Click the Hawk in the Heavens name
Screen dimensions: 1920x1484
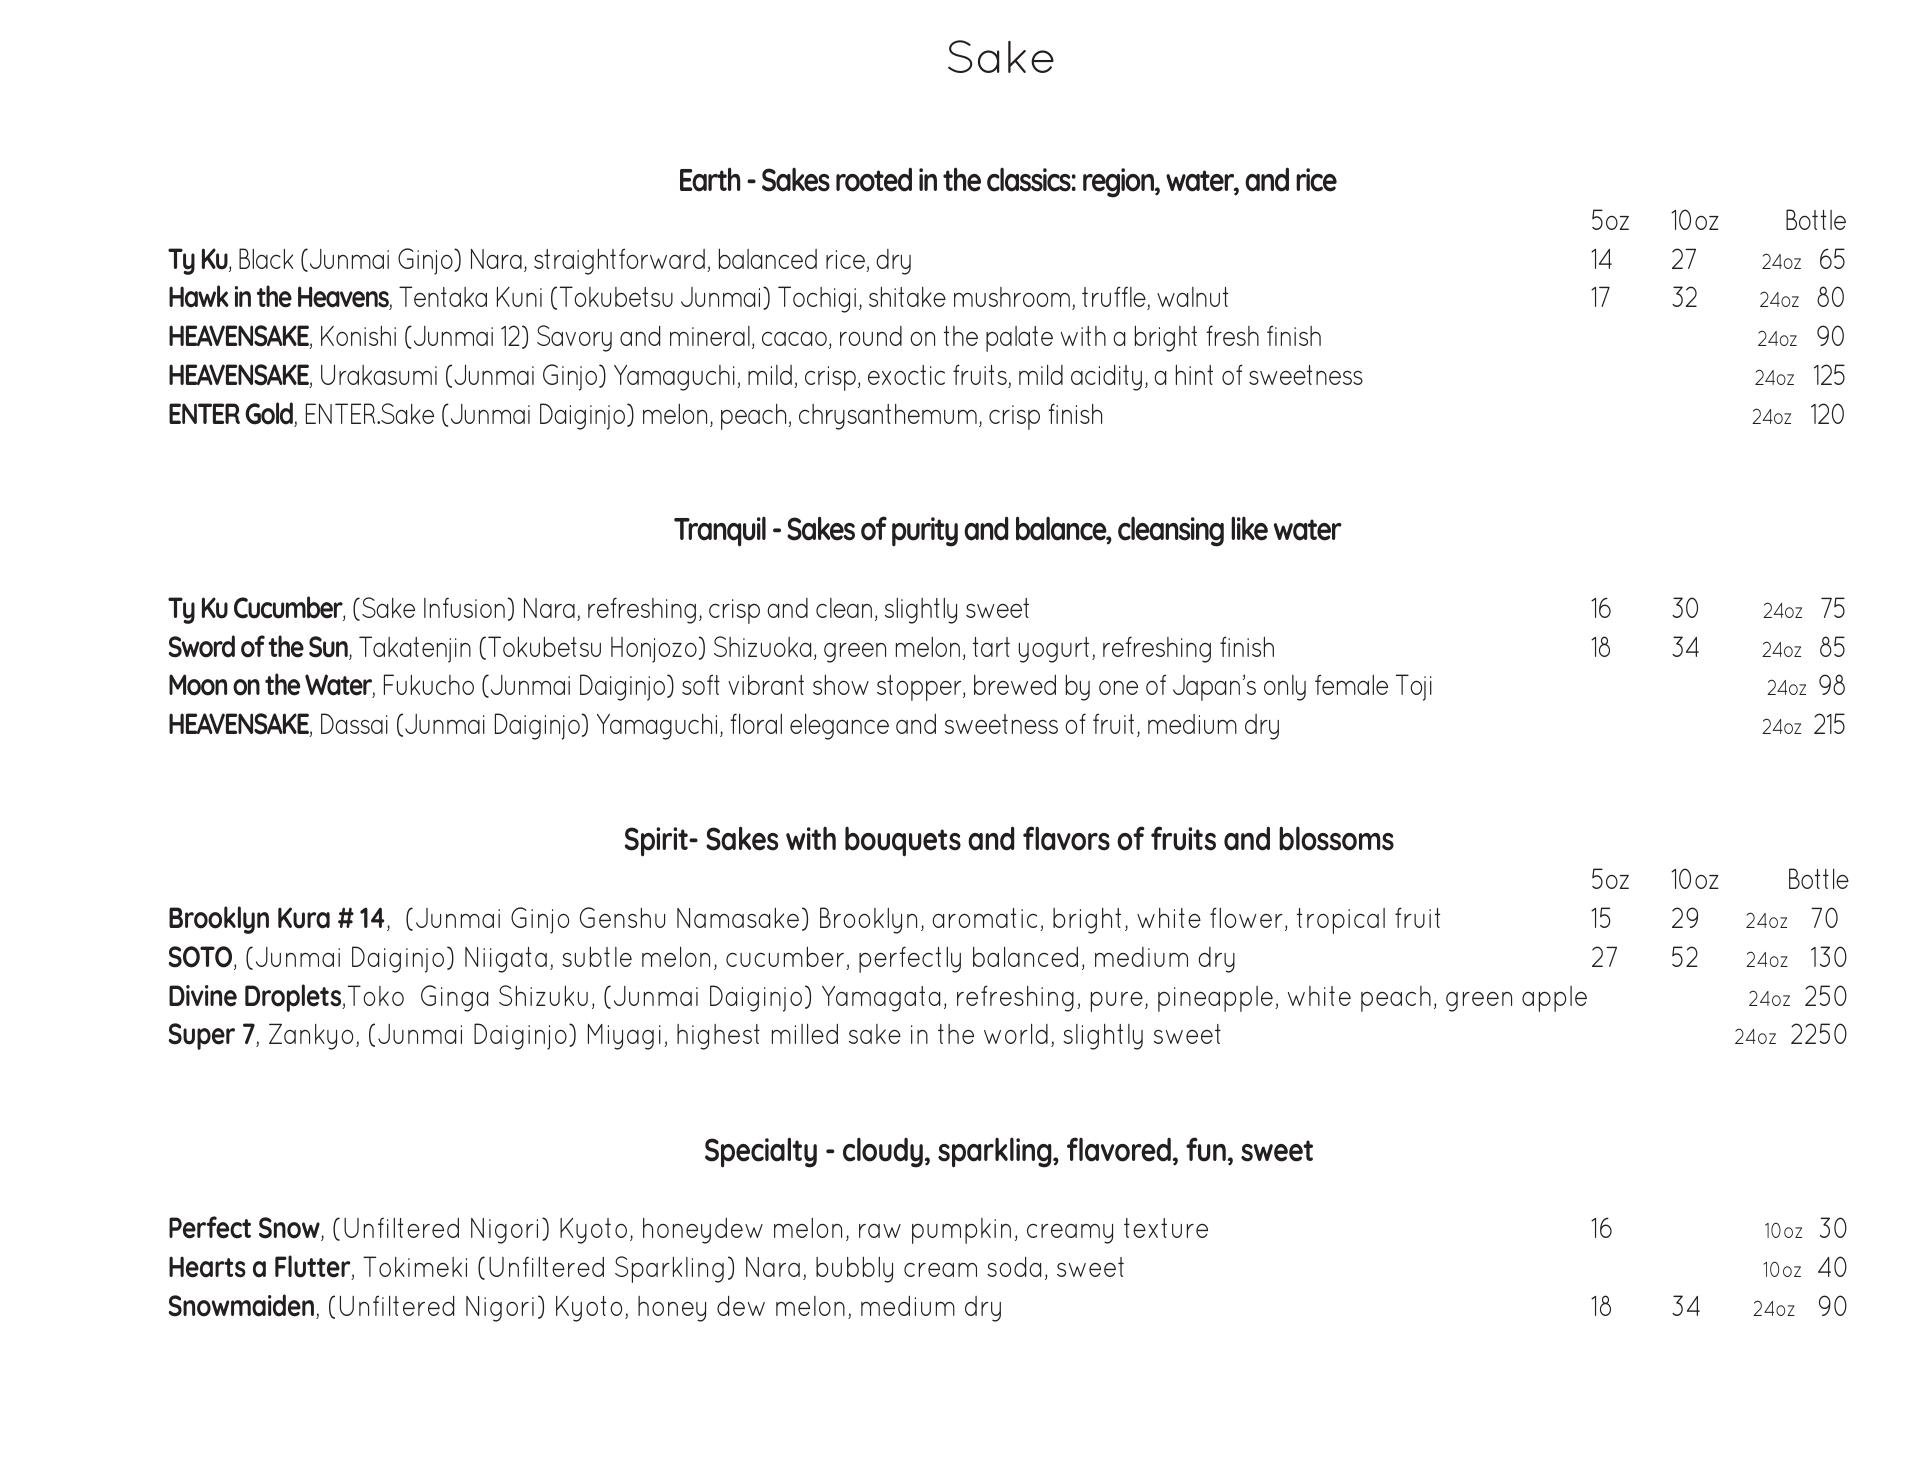point(278,298)
